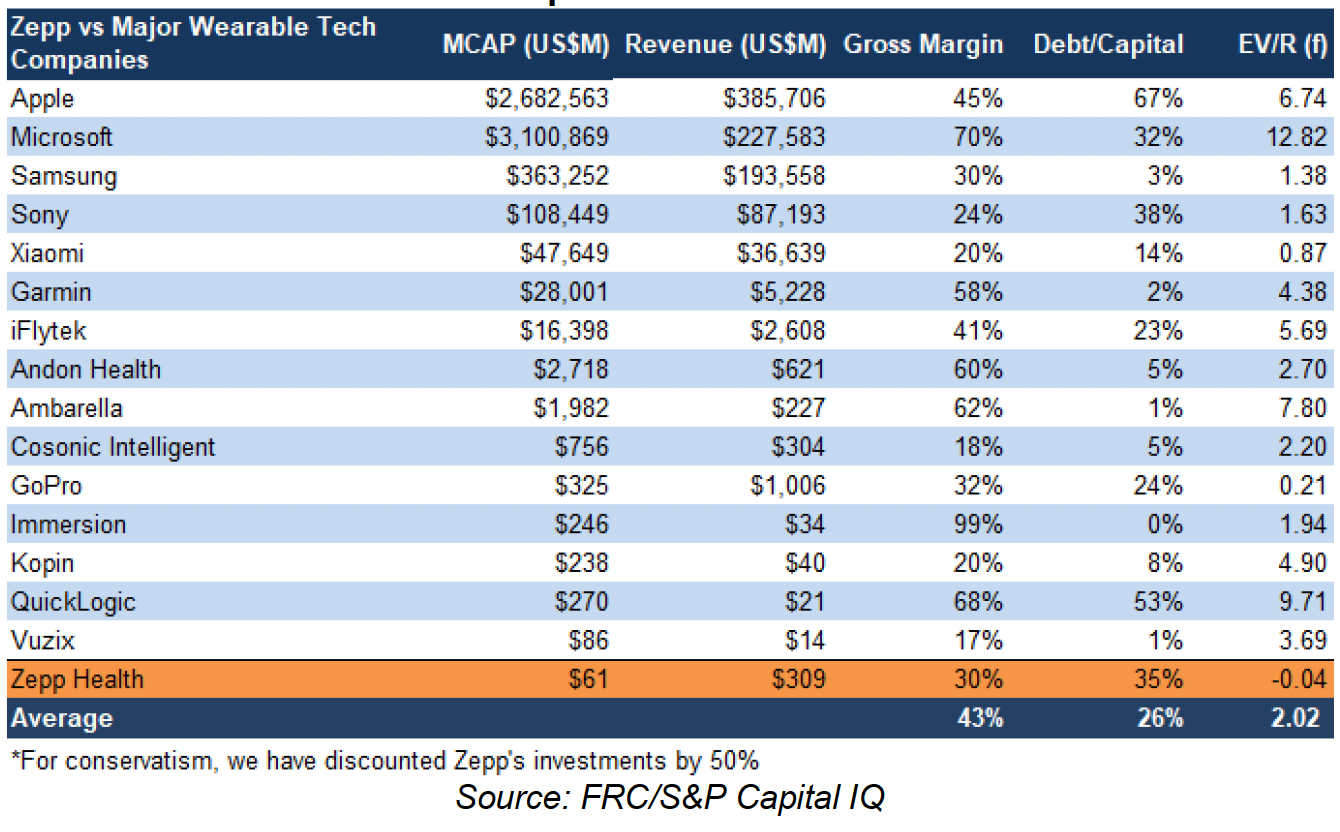Click Zepp Health's EV/R value -0.04
The image size is (1340, 832).
click(1300, 680)
